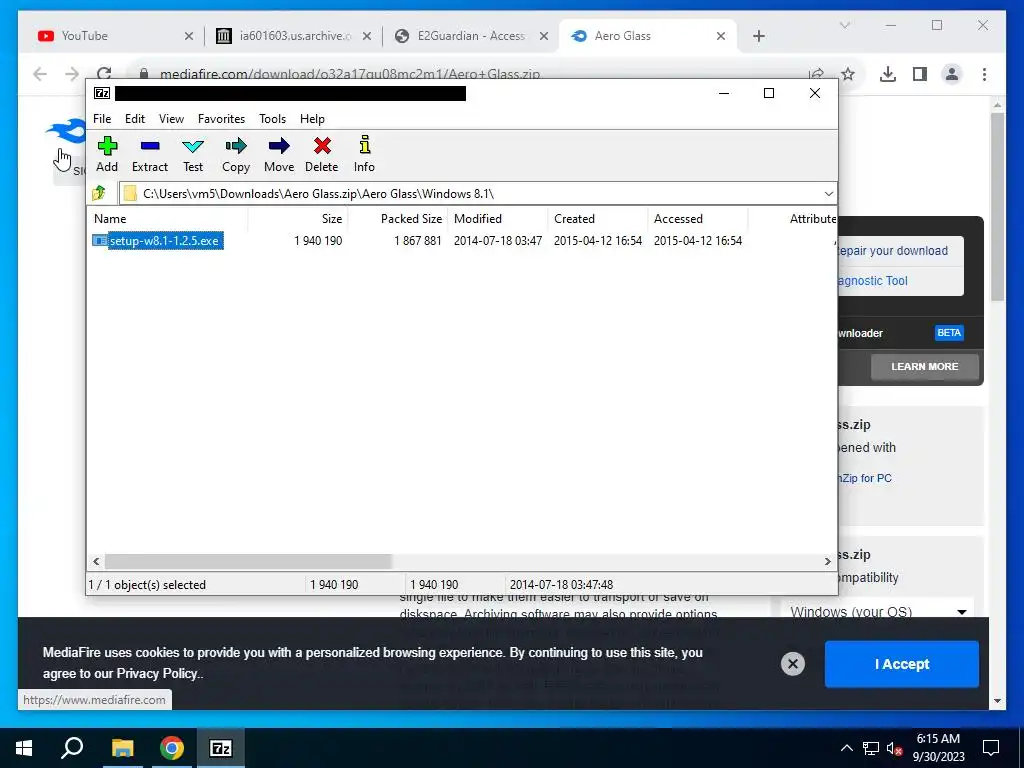This screenshot has width=1024, height=768.
Task: Bookmark this page with the star icon
Action: (848, 74)
